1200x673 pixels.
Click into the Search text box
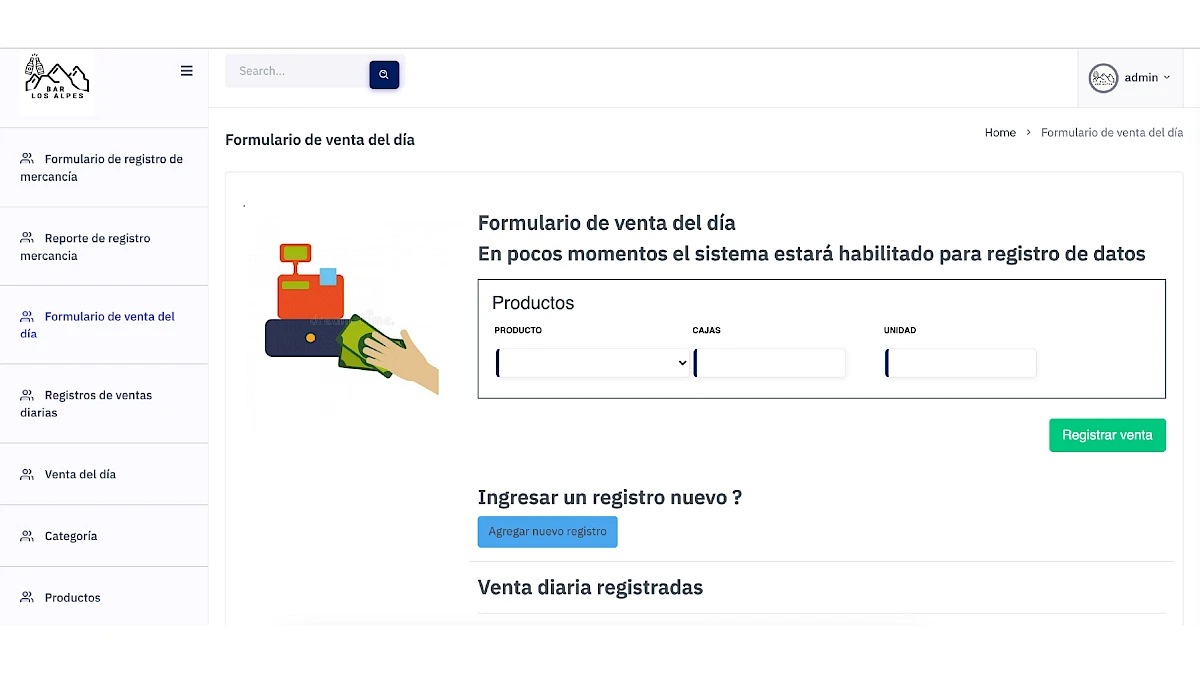click(x=297, y=71)
